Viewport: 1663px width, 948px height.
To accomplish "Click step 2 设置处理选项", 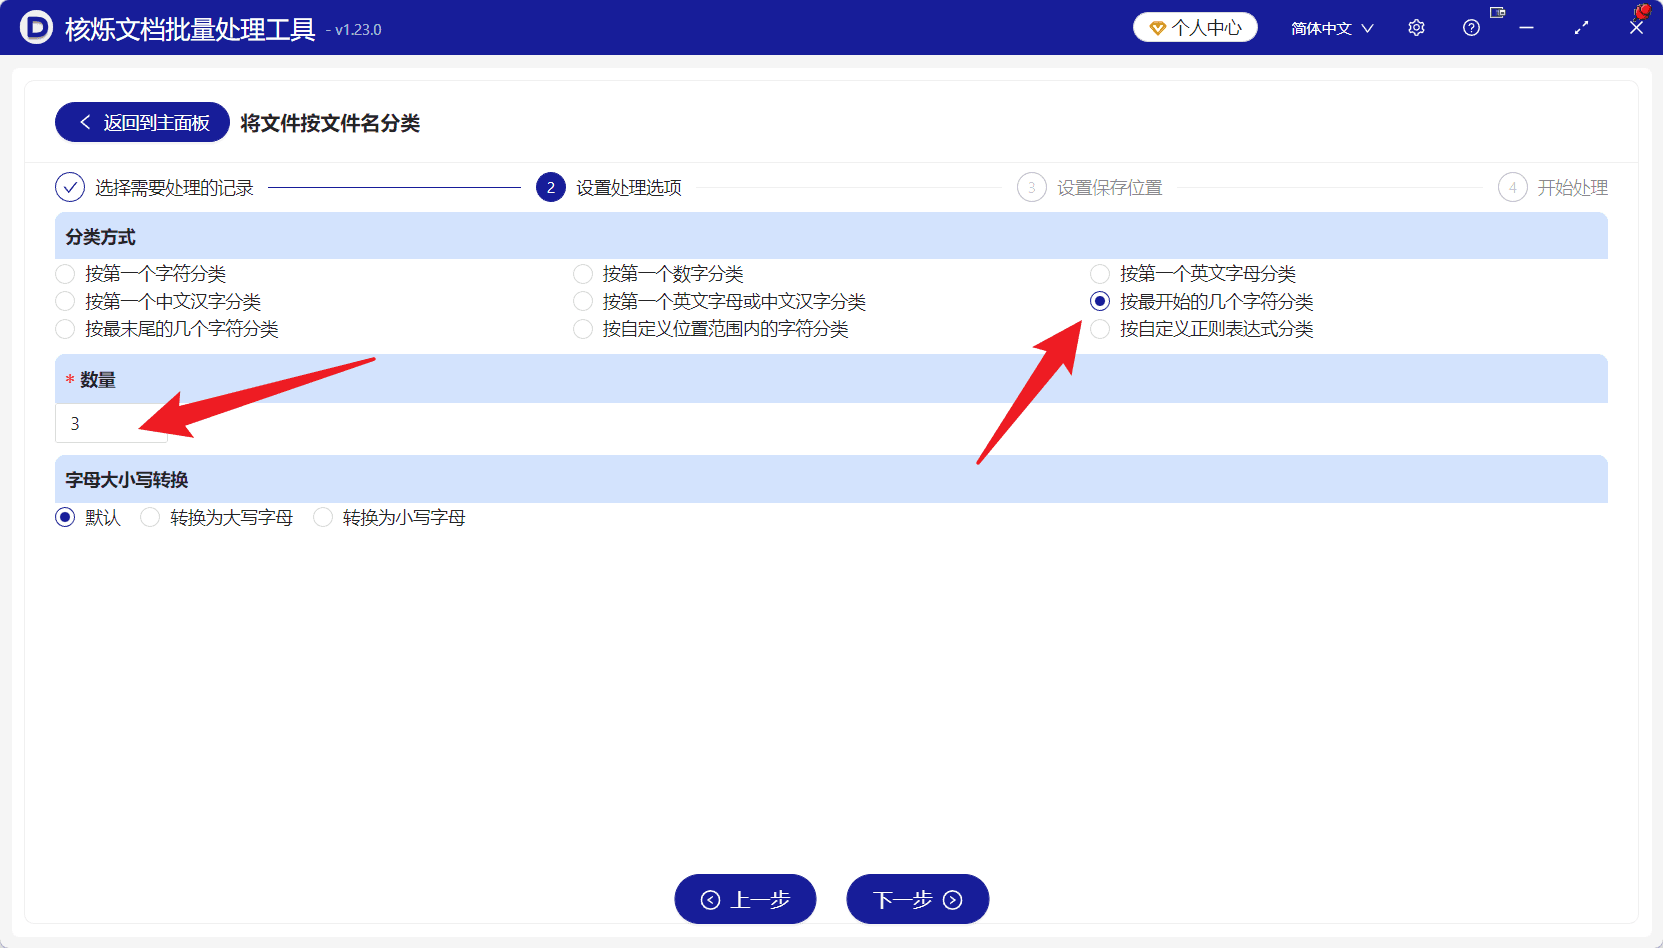I will pos(609,187).
